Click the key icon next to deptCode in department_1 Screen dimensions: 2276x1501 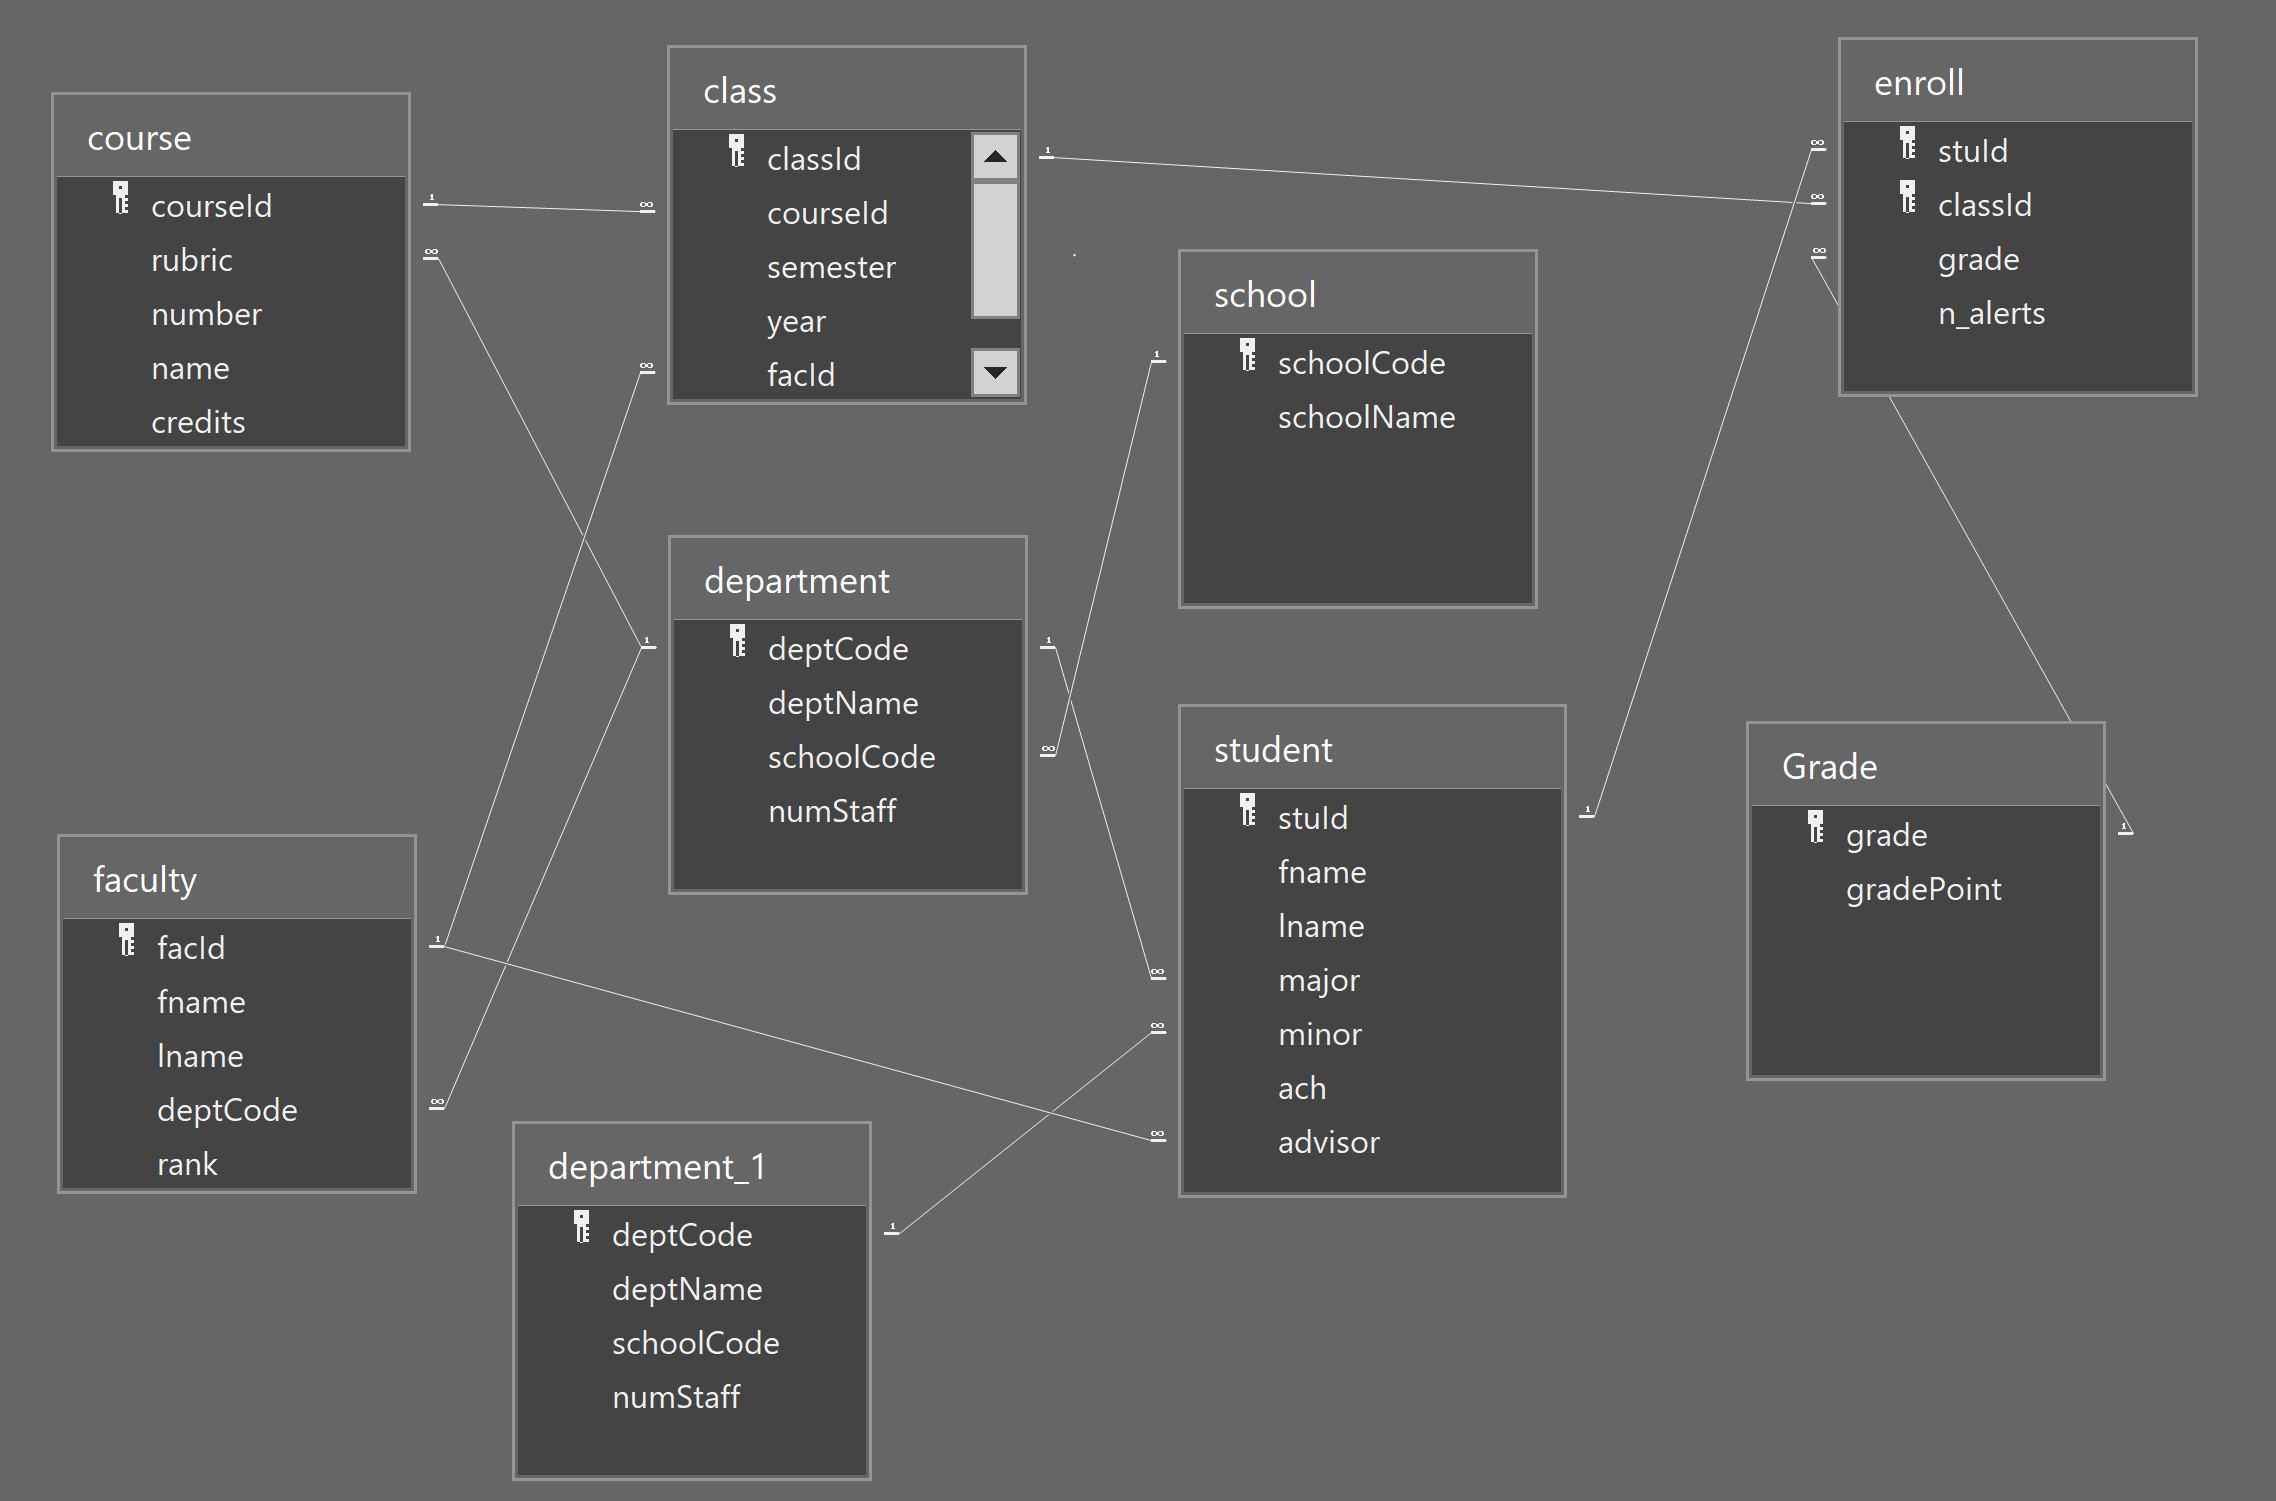click(x=582, y=1227)
